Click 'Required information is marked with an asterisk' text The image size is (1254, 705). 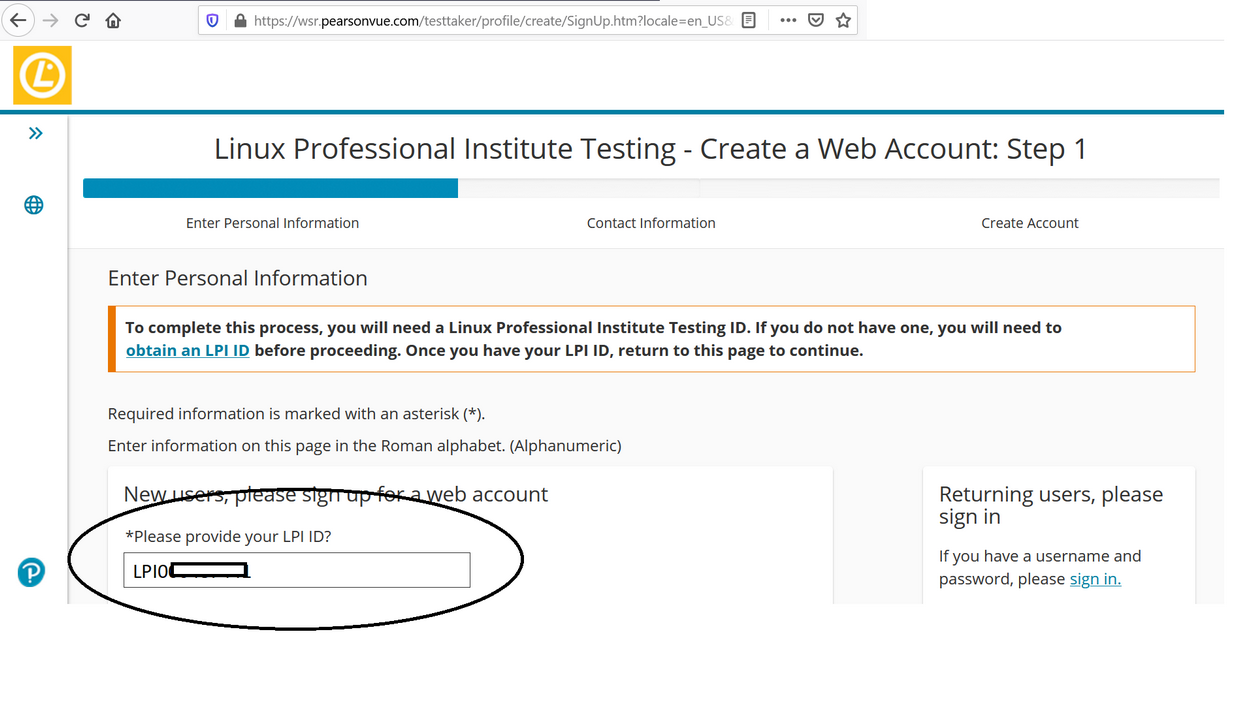click(x=296, y=414)
